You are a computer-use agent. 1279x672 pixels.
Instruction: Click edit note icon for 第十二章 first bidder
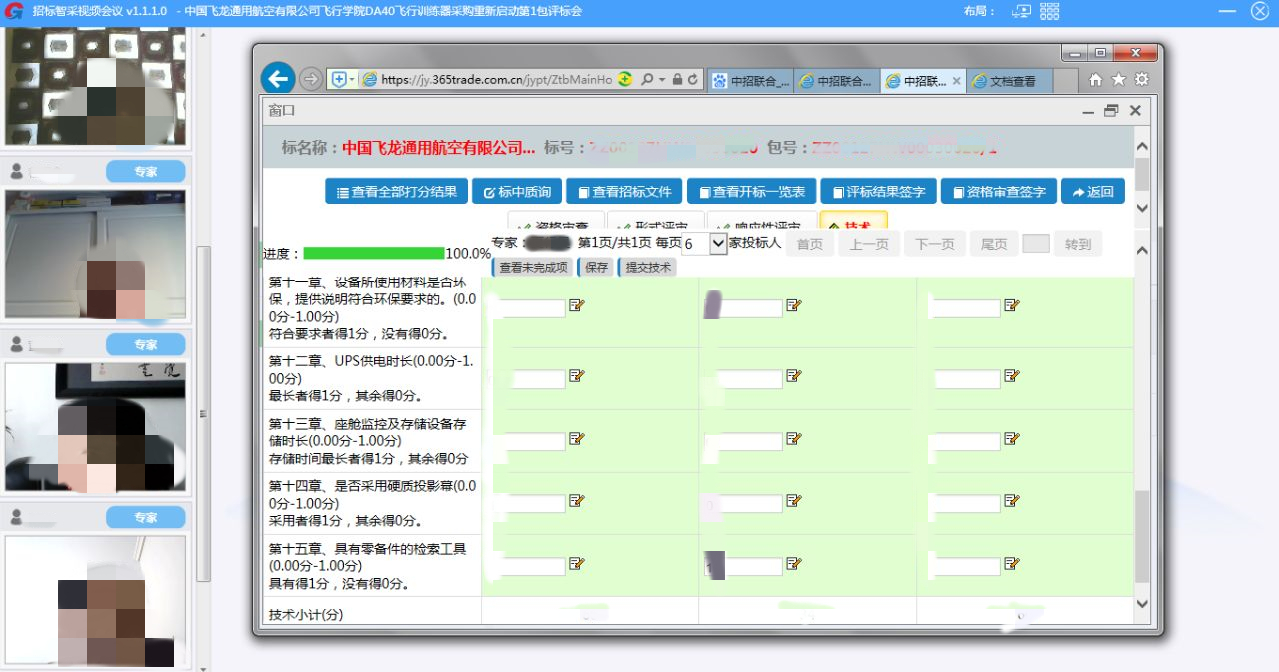click(576, 376)
